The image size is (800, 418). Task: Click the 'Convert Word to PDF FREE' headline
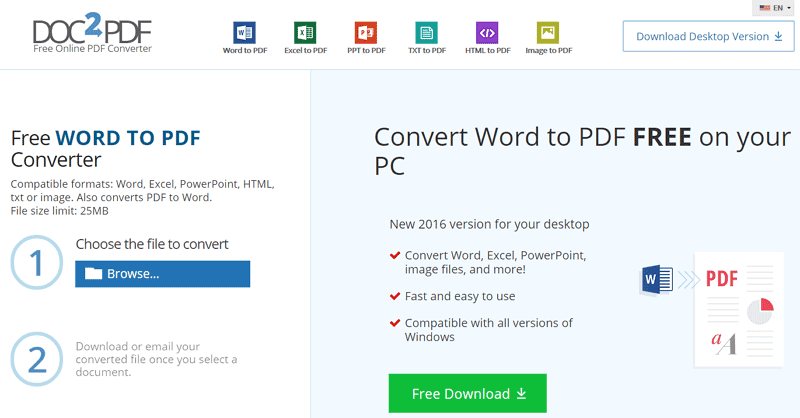click(x=583, y=151)
